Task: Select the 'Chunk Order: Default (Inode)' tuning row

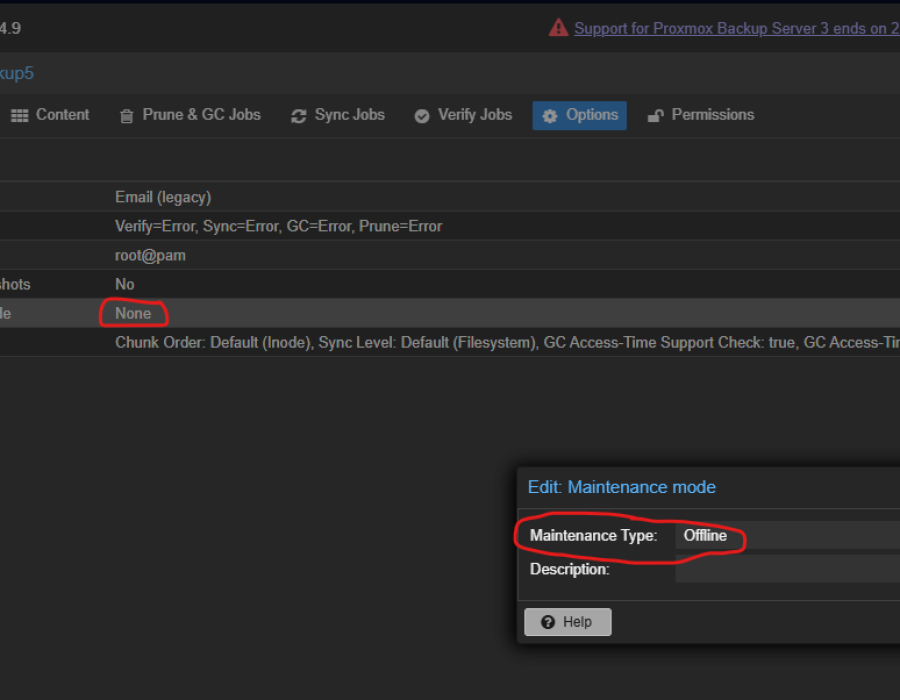Action: click(450, 343)
